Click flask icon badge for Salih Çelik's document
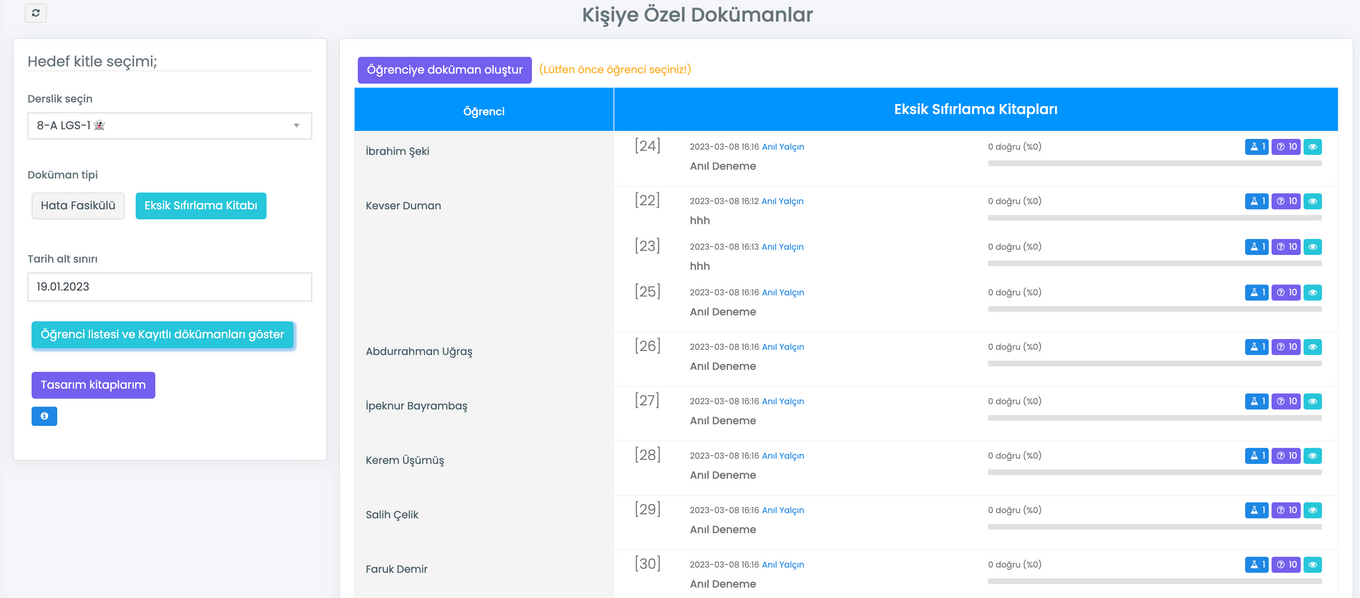 (1256, 510)
